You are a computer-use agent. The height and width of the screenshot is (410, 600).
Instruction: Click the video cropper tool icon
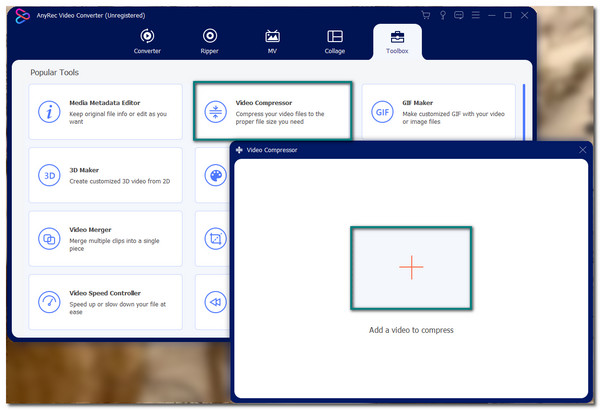tap(215, 238)
